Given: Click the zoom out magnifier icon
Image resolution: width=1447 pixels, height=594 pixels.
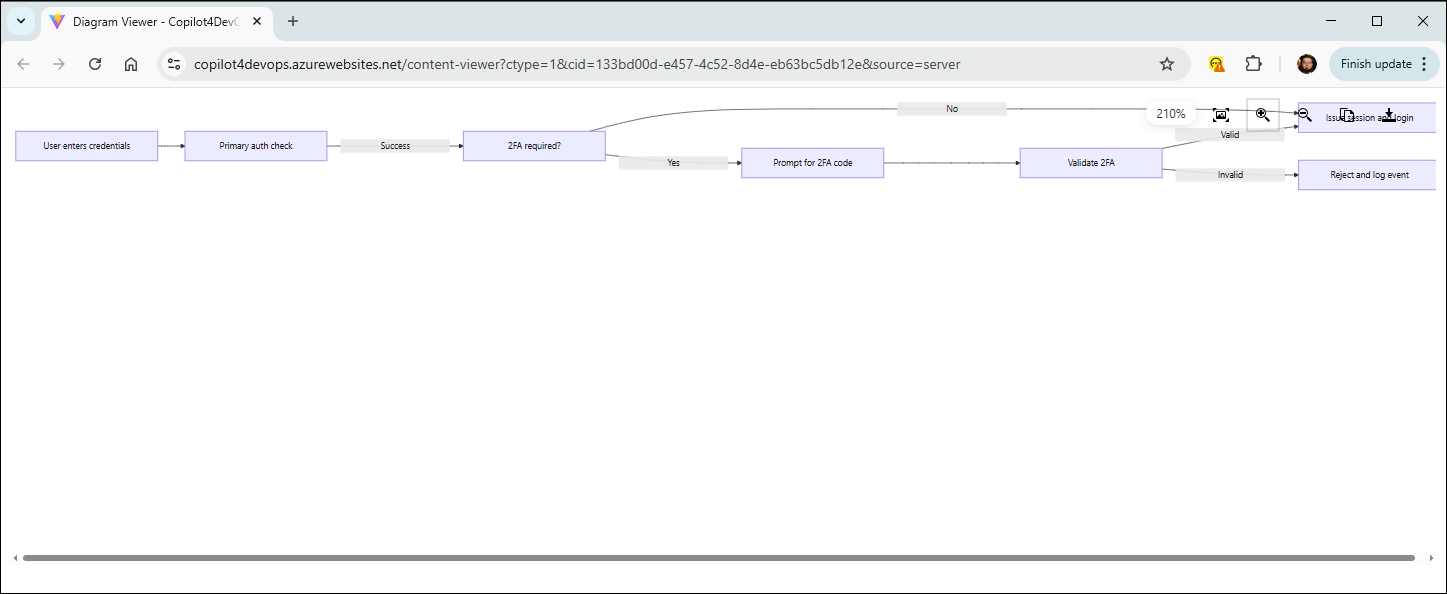Looking at the screenshot, I should click(1305, 115).
